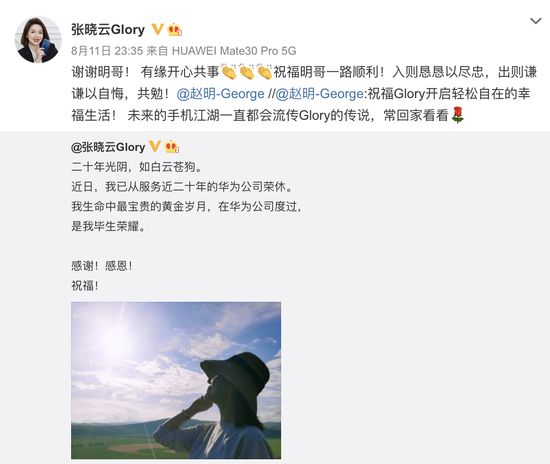550x464 pixels.
Task: Open @张晓云Glory in the reposted card
Action: coord(108,147)
